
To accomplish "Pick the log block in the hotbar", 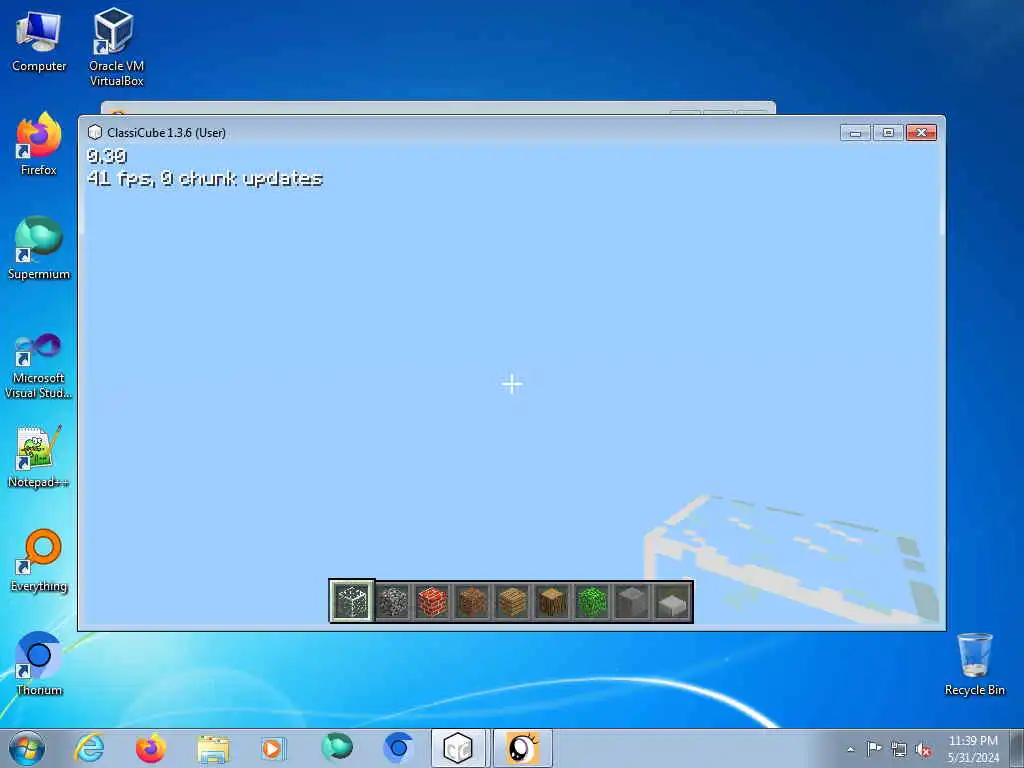I will coord(552,601).
